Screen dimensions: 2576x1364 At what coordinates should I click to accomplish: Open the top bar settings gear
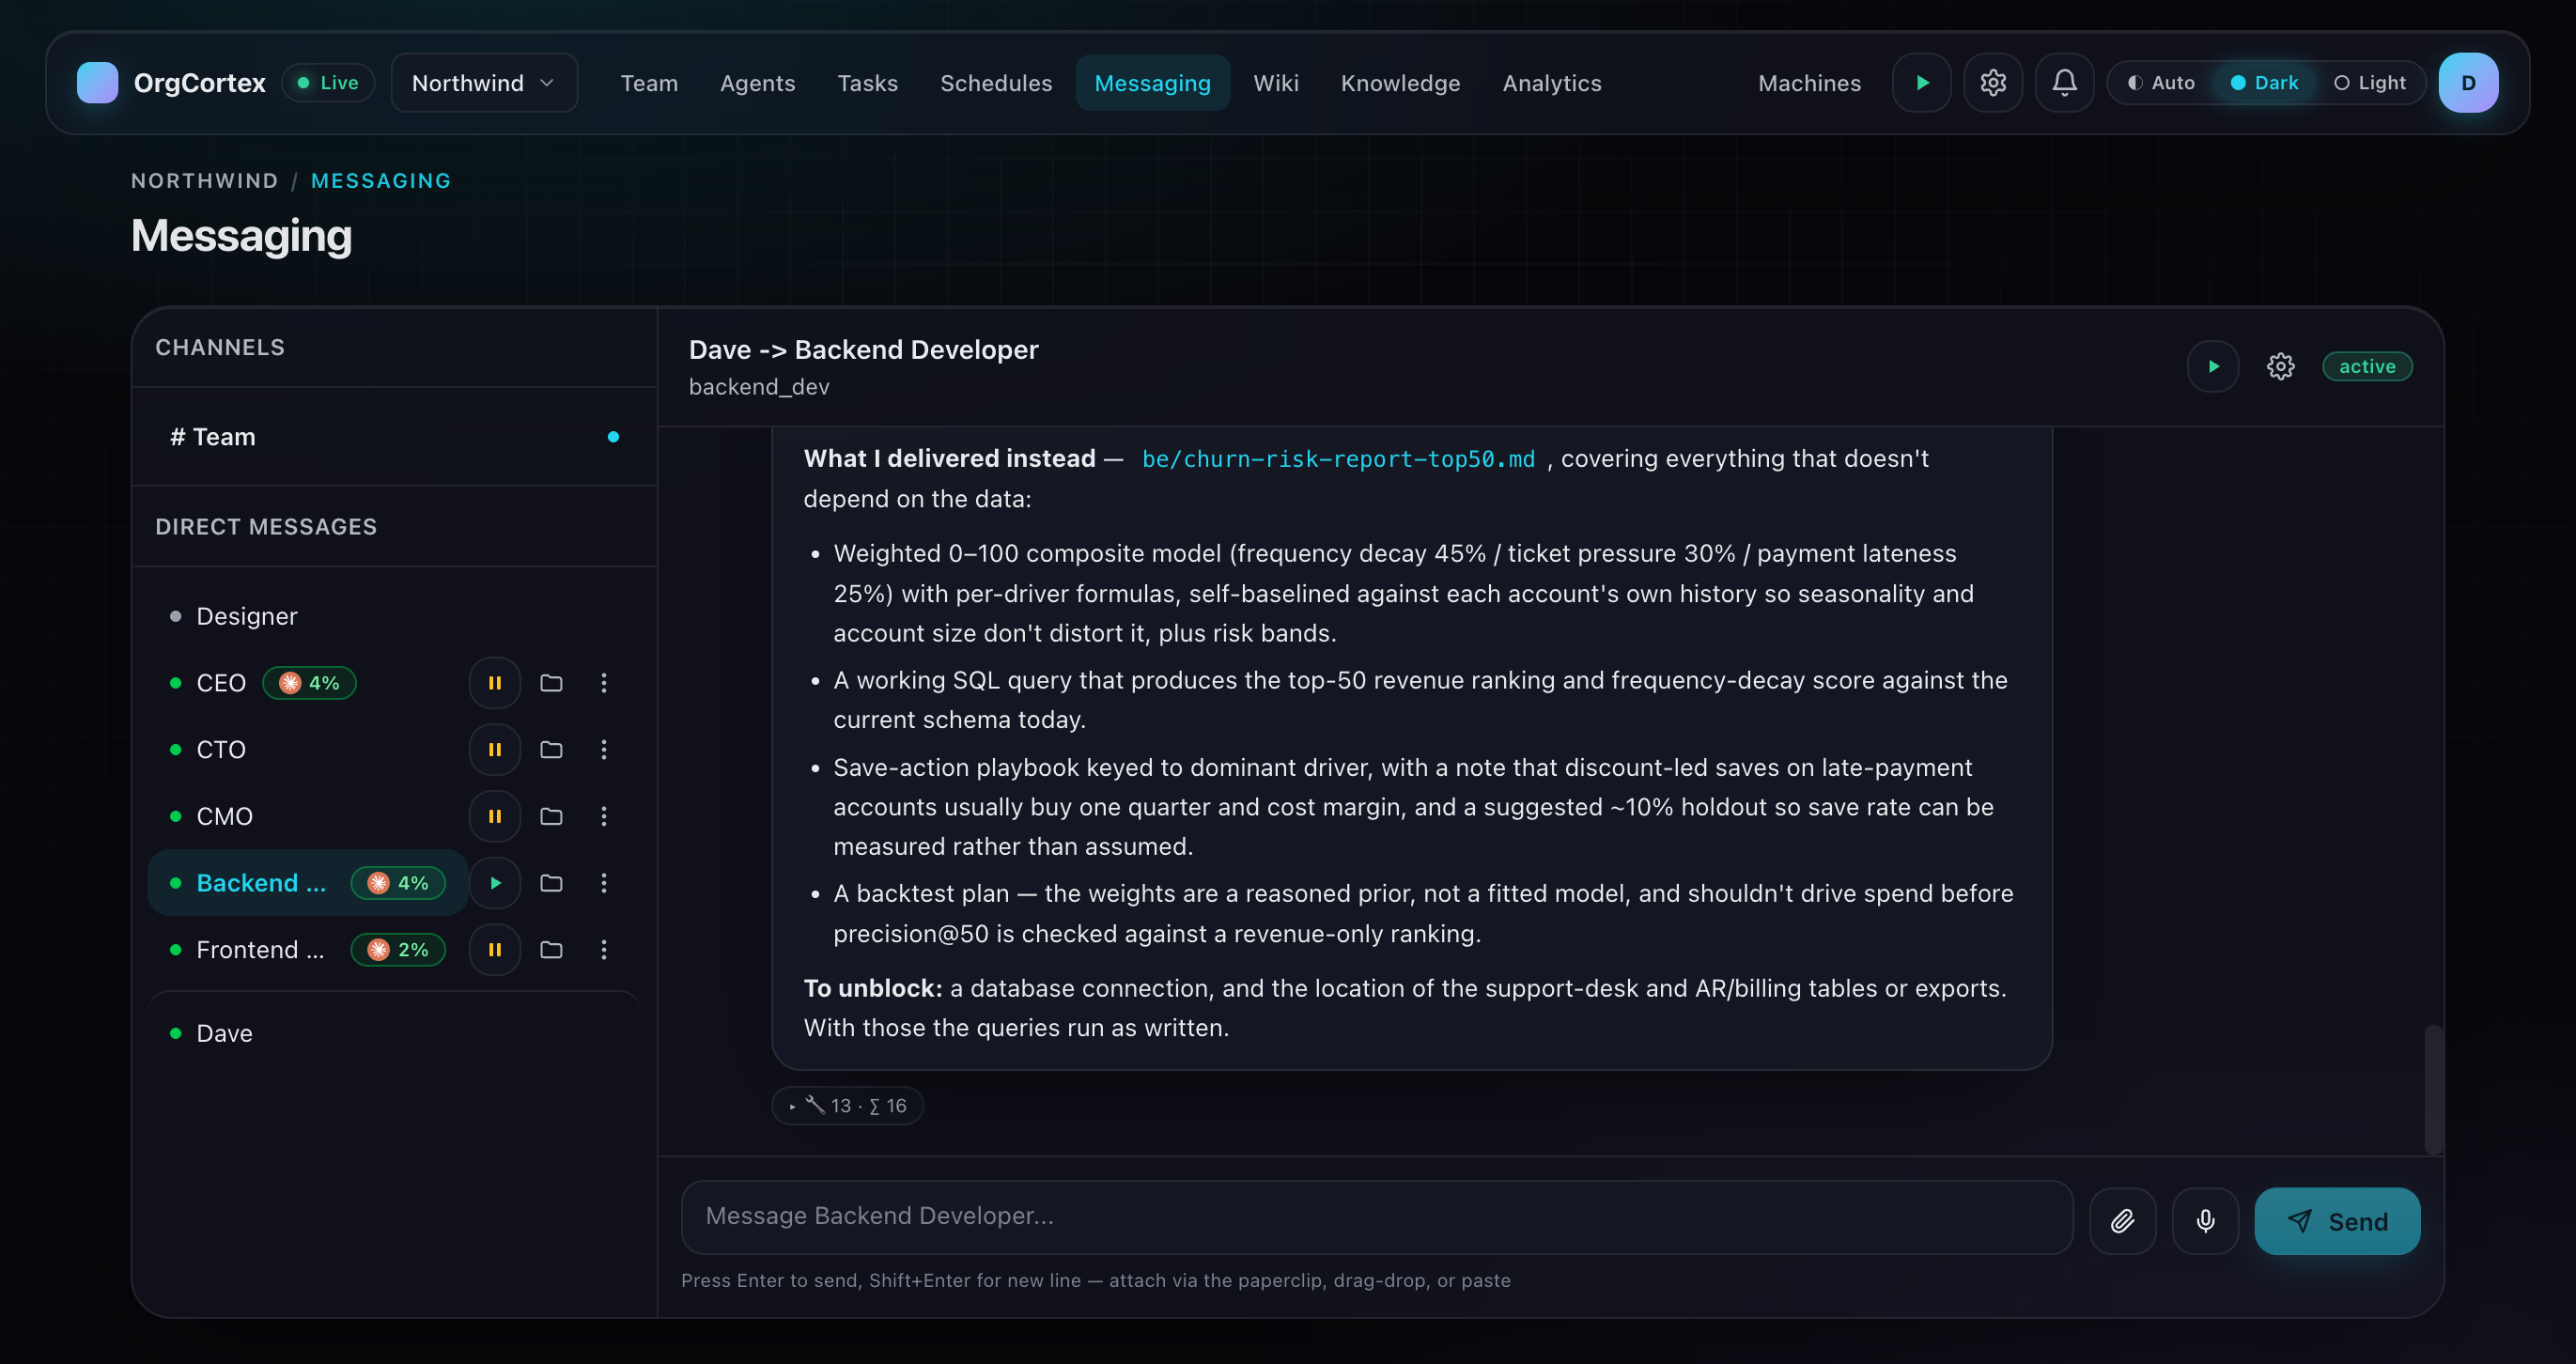1993,83
